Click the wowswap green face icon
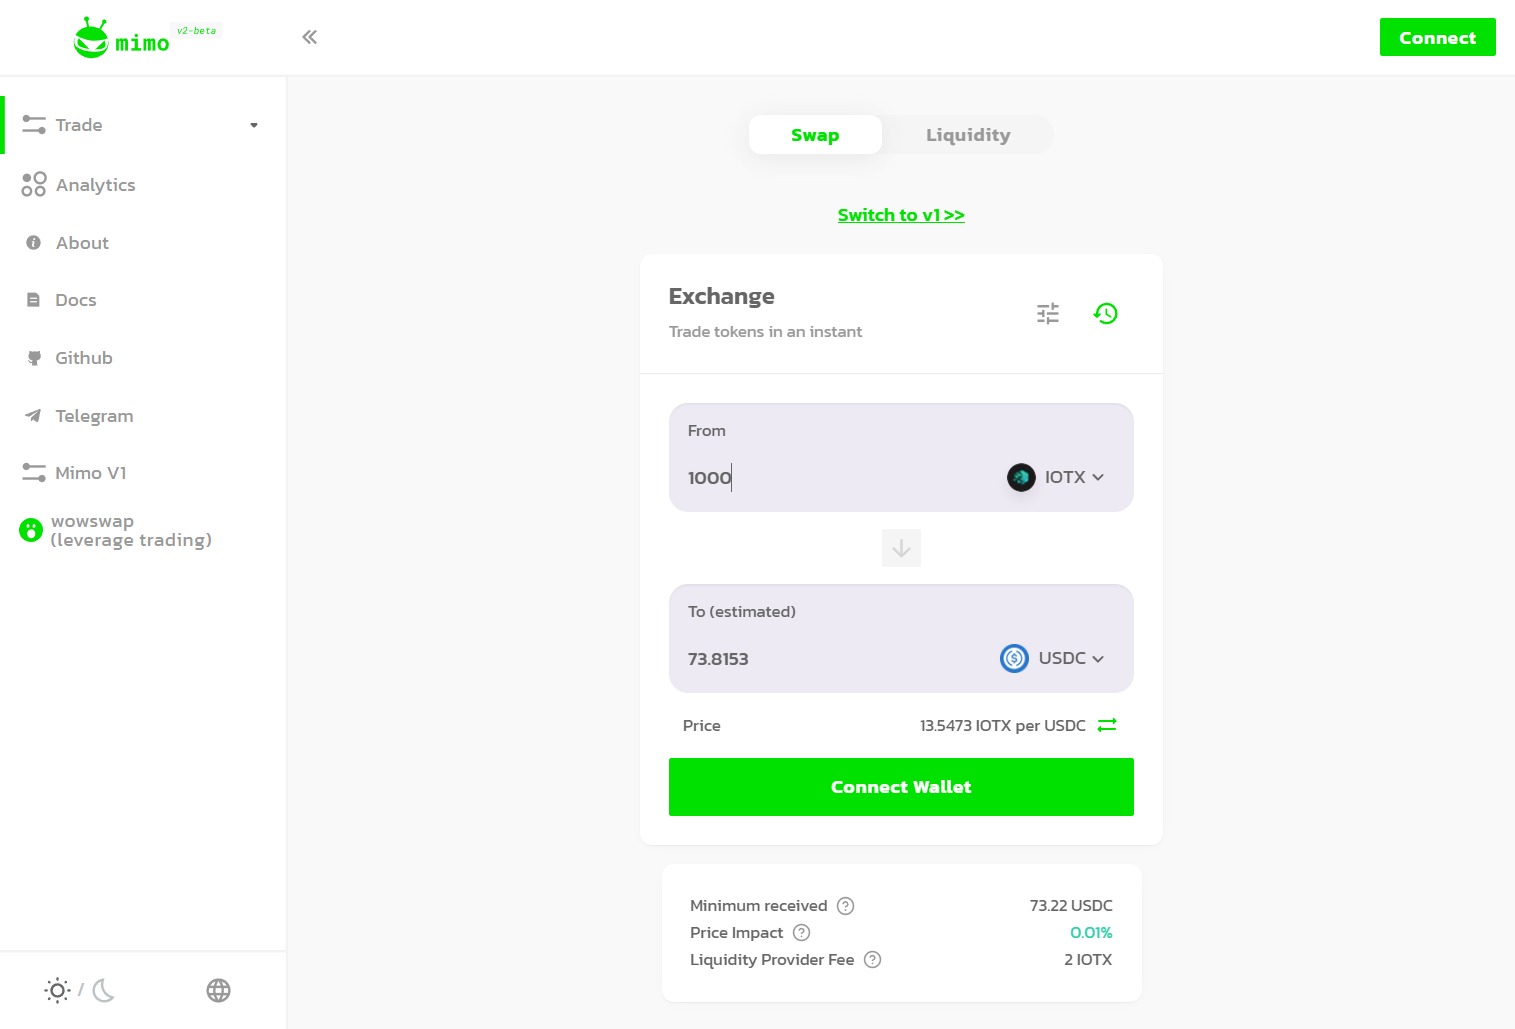The height and width of the screenshot is (1029, 1515). tap(31, 530)
